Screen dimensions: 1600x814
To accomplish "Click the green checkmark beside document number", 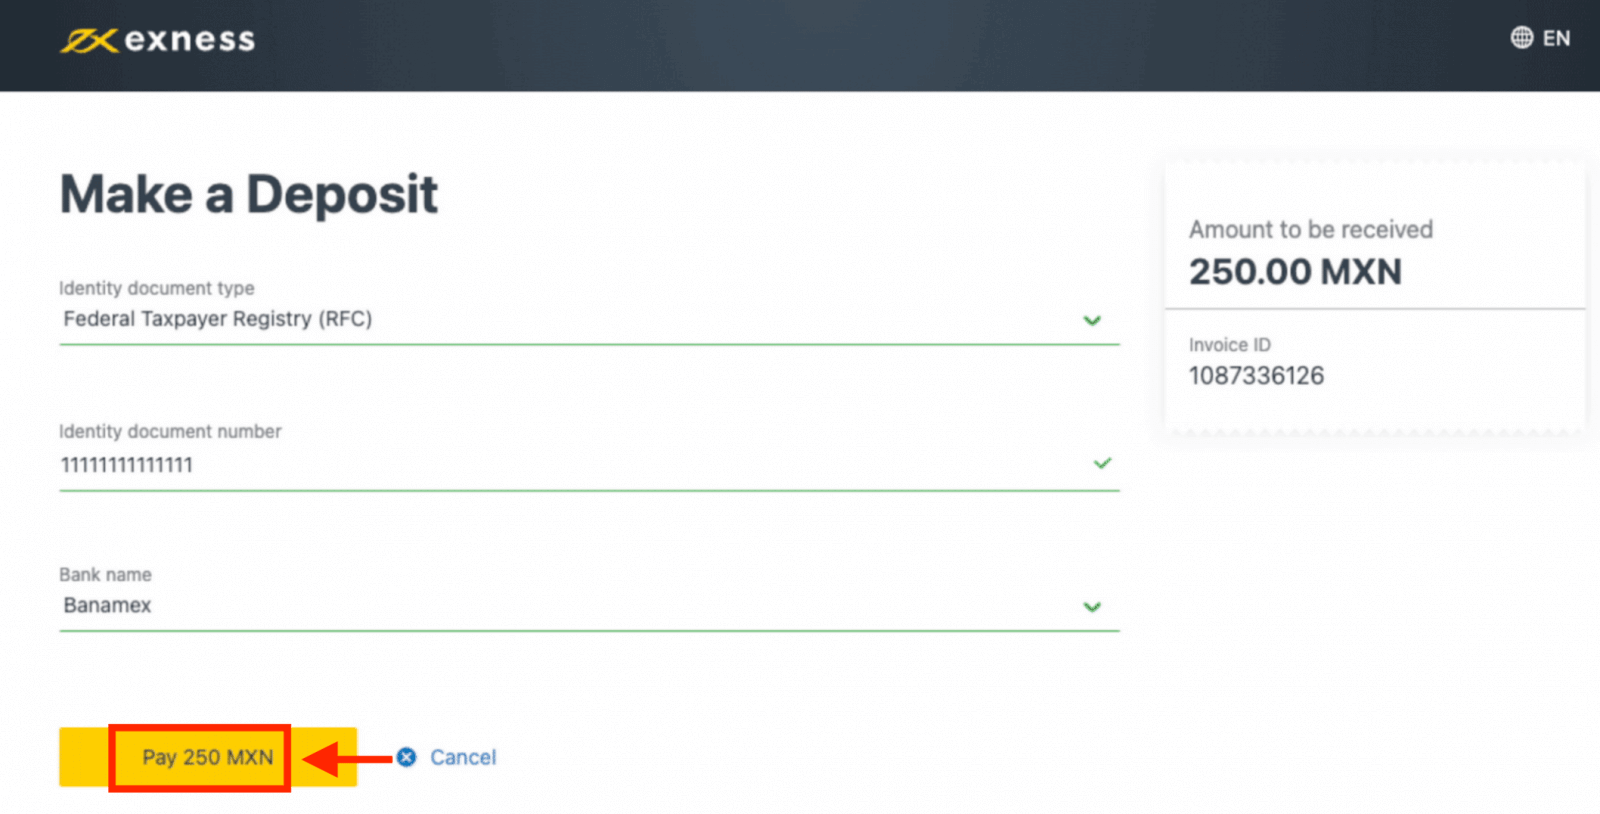I will (1102, 464).
